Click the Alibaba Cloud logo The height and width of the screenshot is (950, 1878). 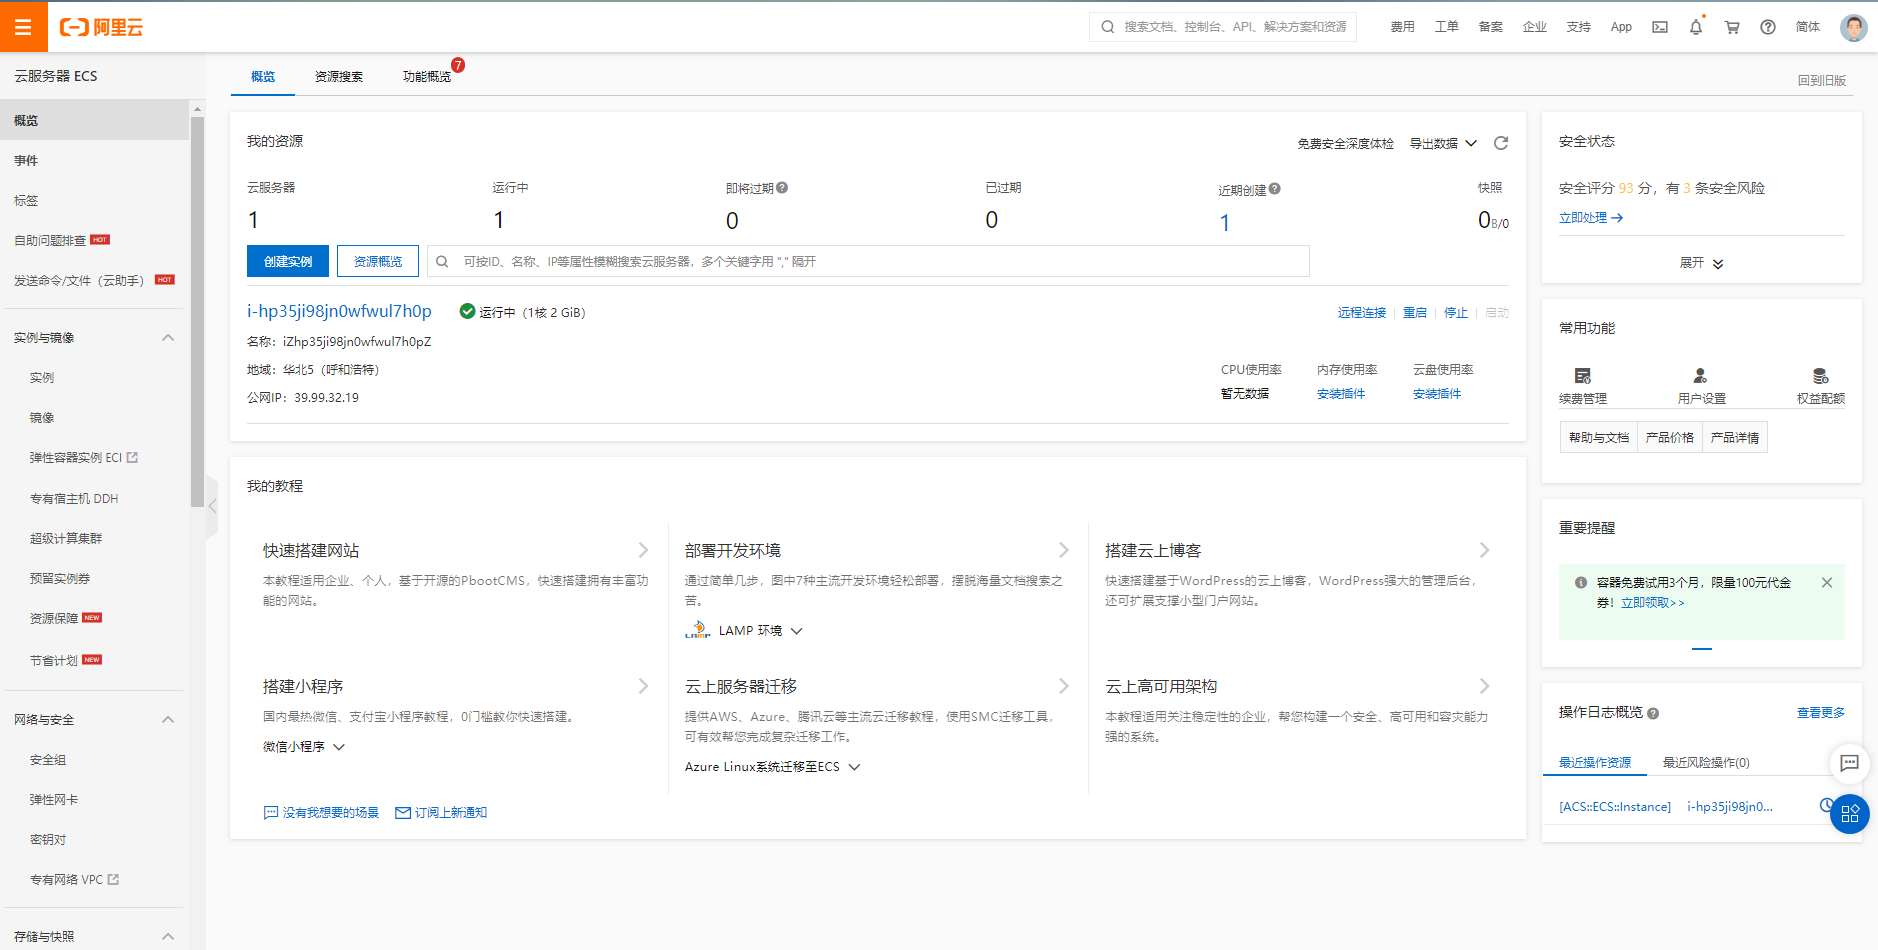click(x=101, y=27)
